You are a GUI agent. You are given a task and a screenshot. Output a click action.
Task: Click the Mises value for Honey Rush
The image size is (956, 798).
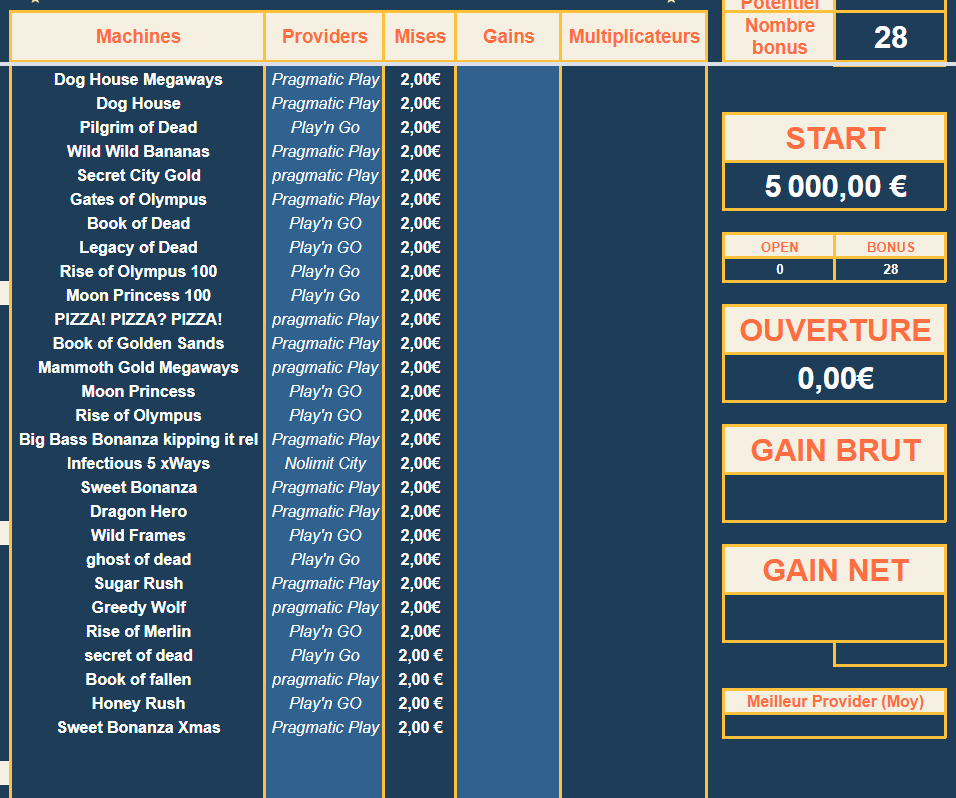(420, 704)
